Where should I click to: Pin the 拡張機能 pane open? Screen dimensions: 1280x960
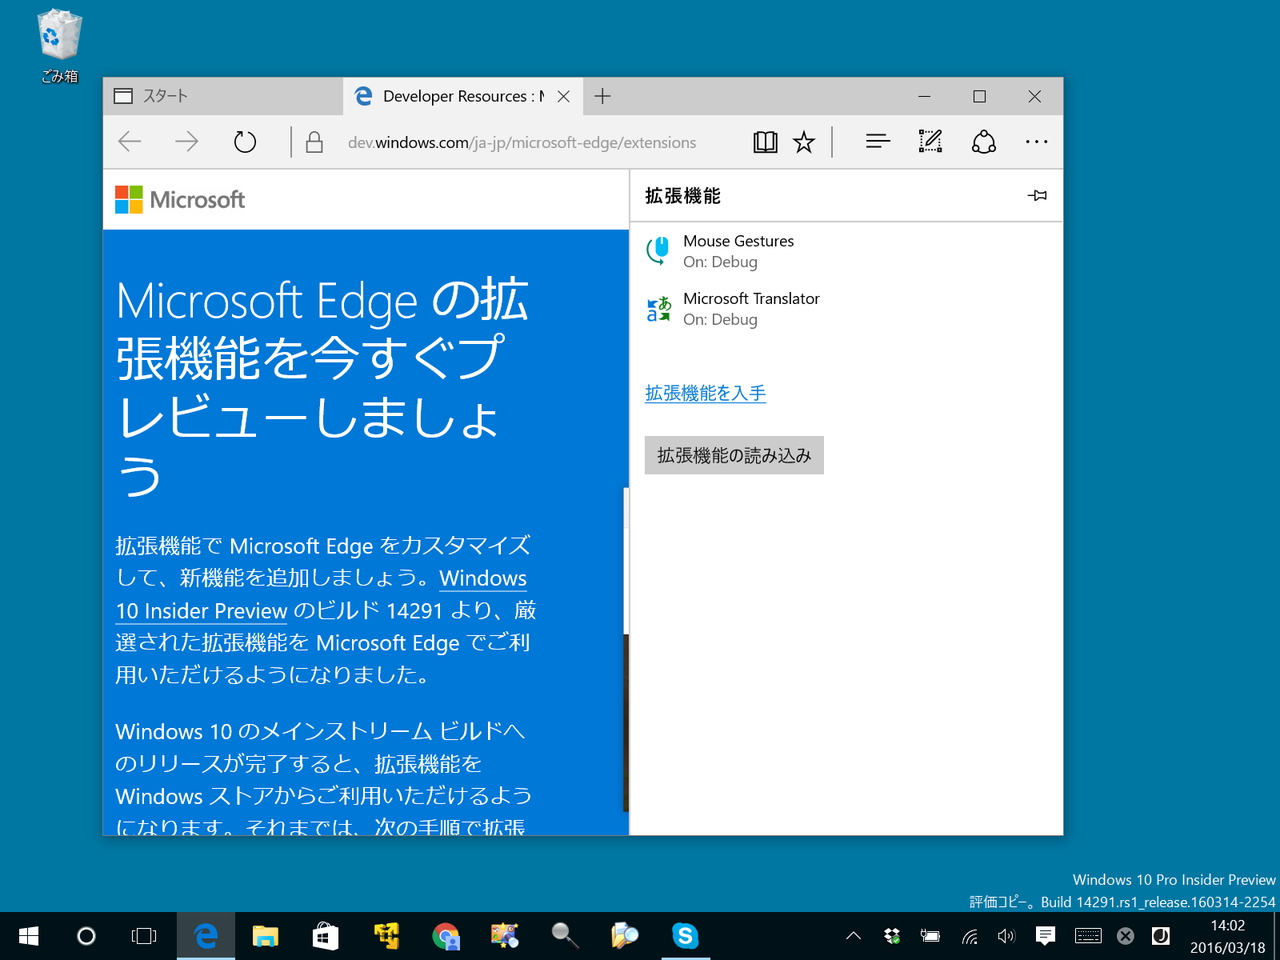coord(1038,195)
